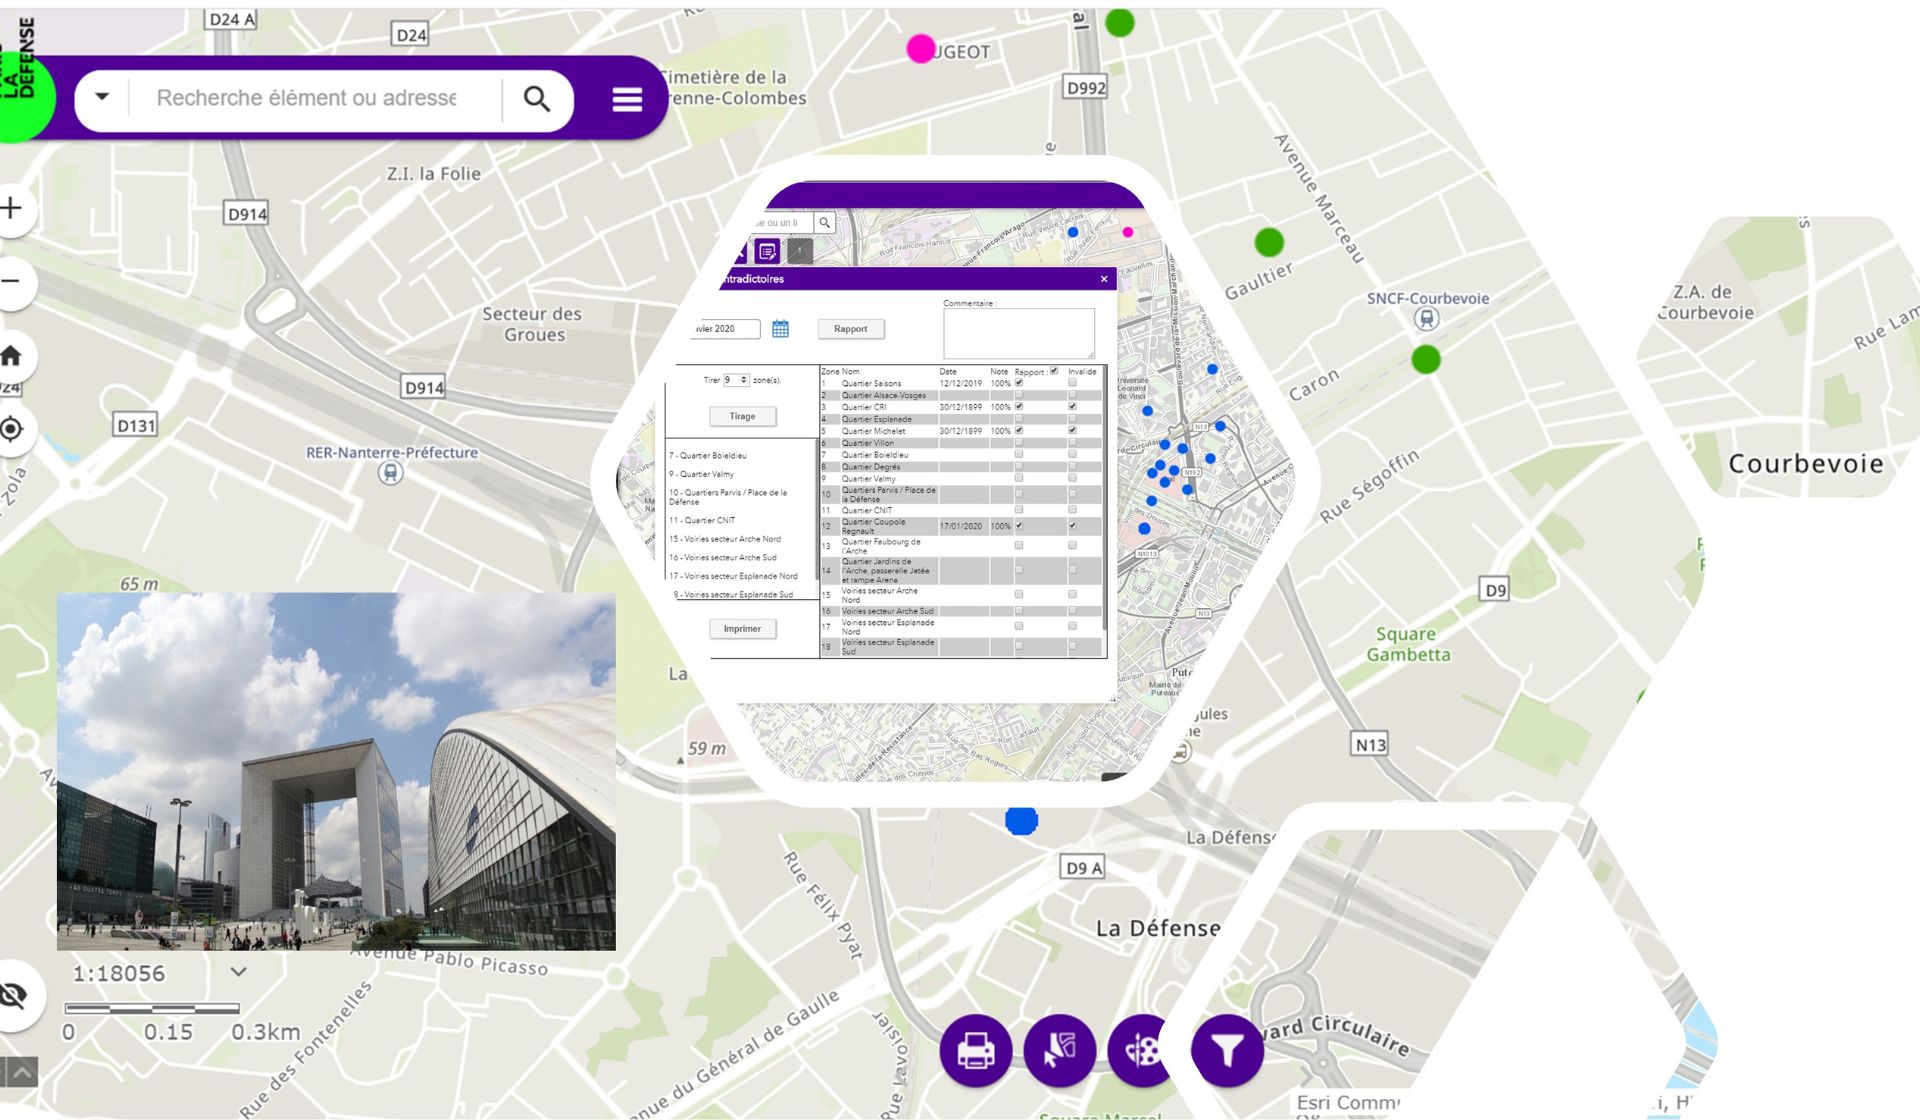This screenshot has width=1920, height=1120.
Task: Zoom in with the plus button
Action: pyautogui.click(x=12, y=208)
